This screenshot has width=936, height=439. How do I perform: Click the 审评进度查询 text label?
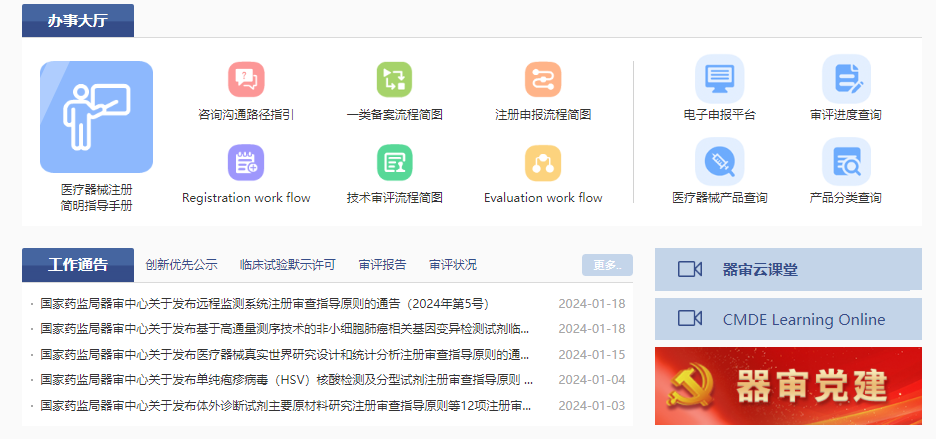pyautogui.click(x=846, y=115)
